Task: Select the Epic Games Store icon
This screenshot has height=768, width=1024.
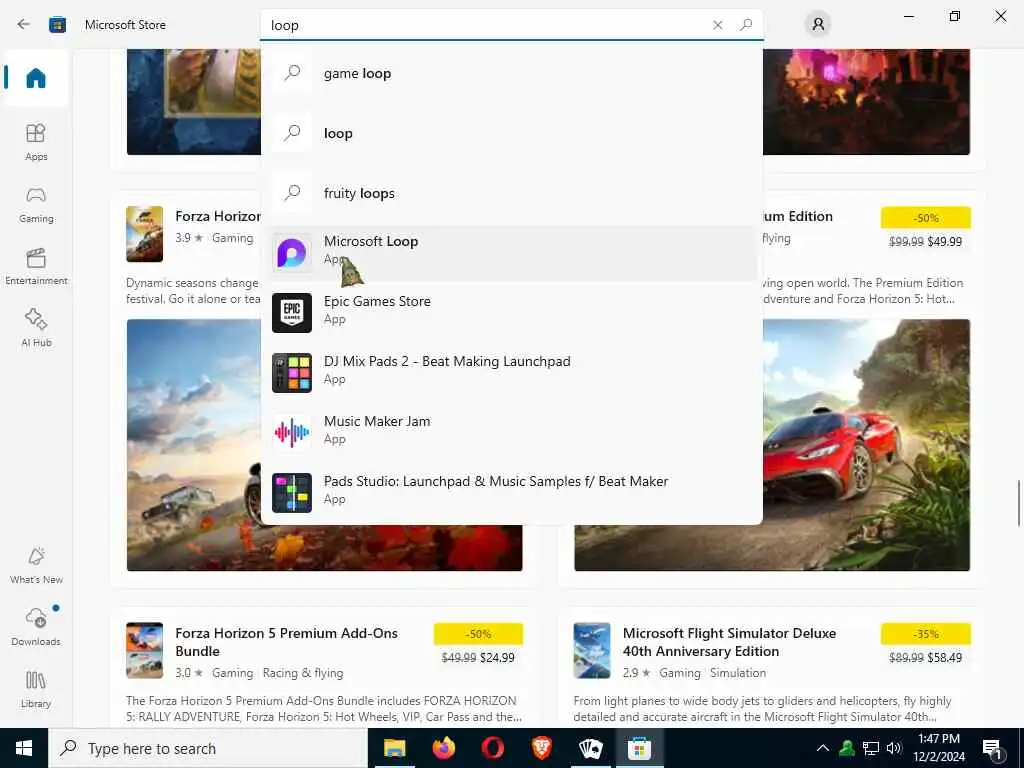Action: click(292, 313)
